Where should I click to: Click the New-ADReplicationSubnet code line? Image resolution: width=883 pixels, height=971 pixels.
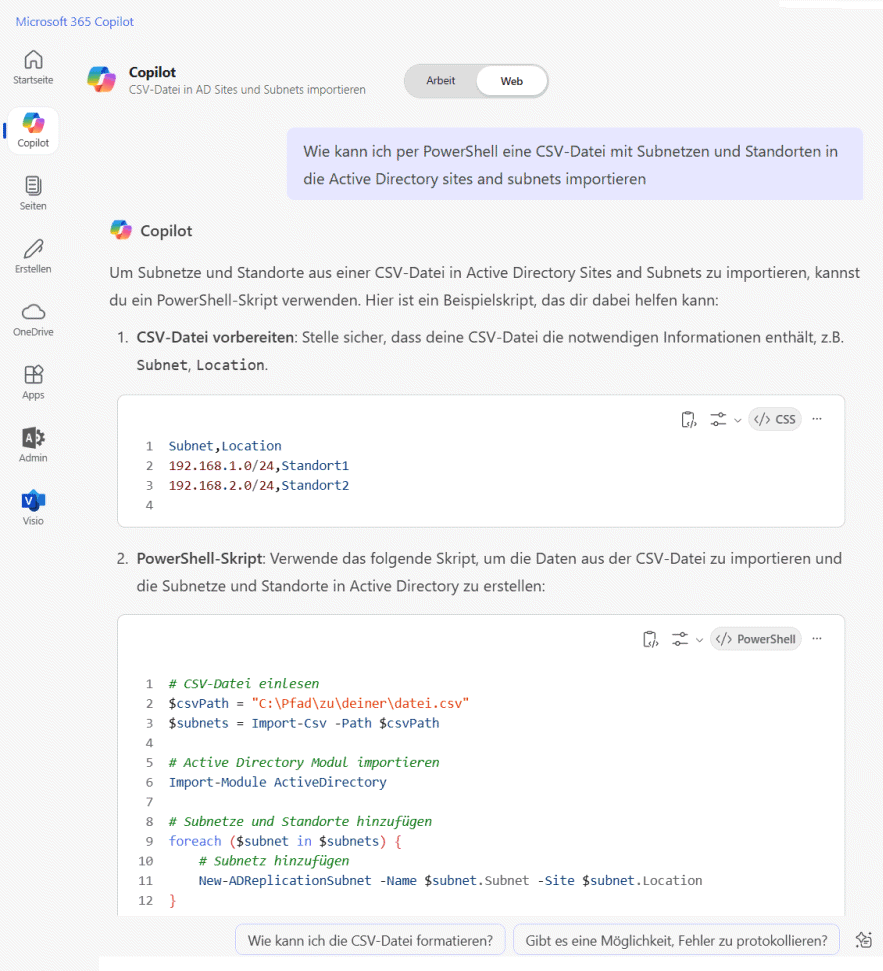(x=450, y=881)
